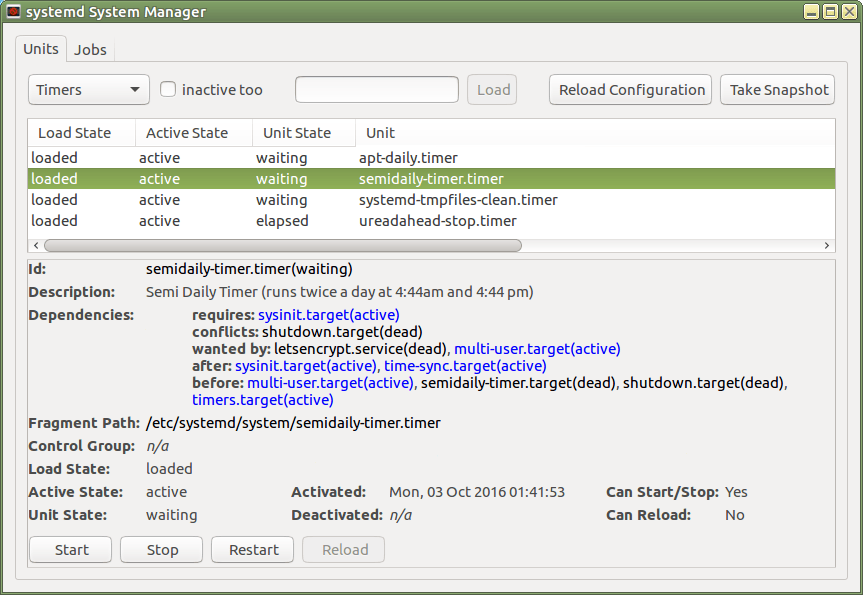This screenshot has height=595, width=863.
Task: Minimize the systemd System Manager window
Action: click(x=811, y=12)
